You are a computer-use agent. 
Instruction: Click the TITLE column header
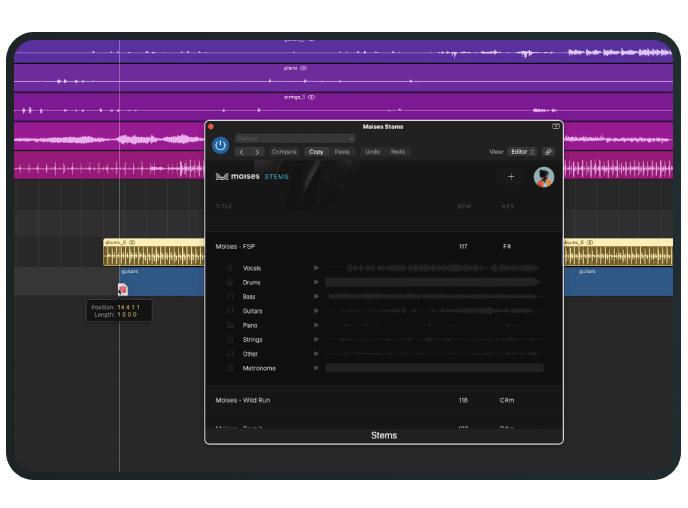pyautogui.click(x=224, y=206)
